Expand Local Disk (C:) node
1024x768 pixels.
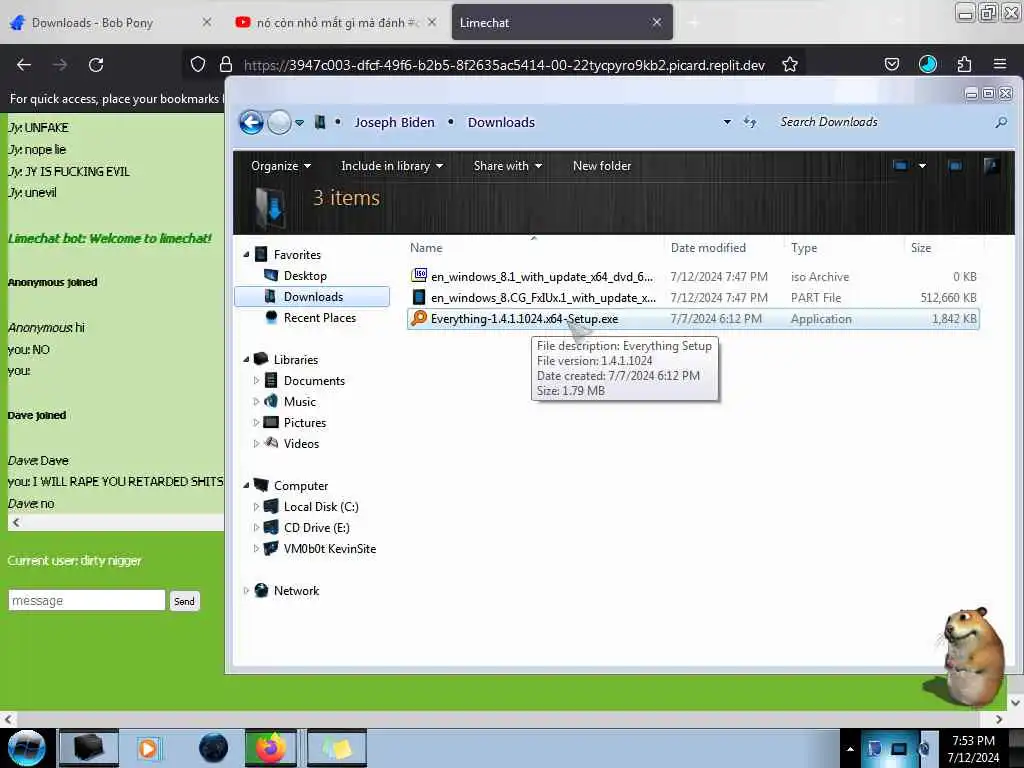pyautogui.click(x=256, y=506)
